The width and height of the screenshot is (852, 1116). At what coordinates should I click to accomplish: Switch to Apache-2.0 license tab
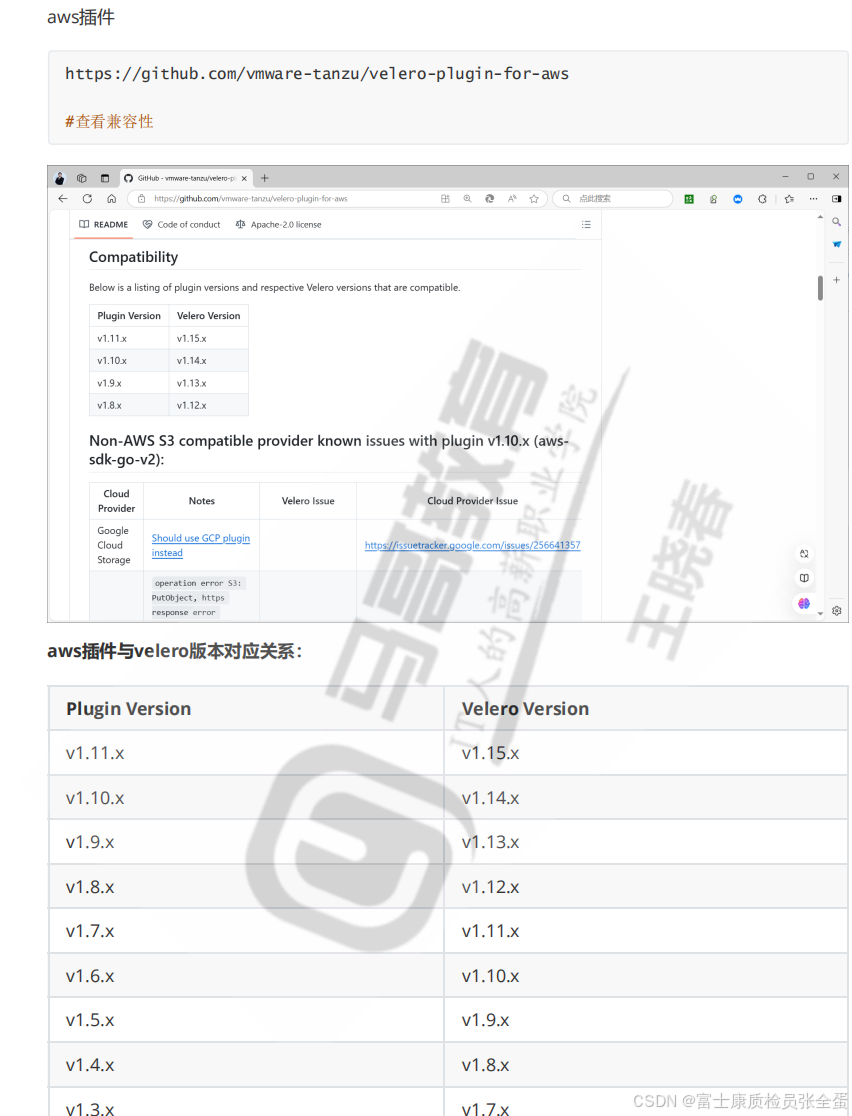pos(278,224)
